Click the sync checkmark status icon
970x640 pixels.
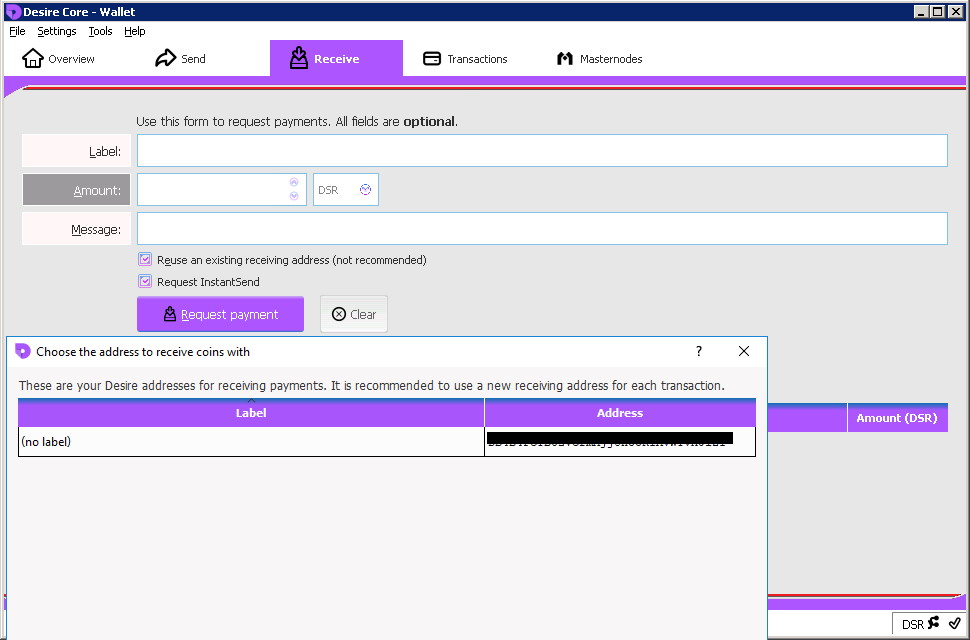point(955,623)
